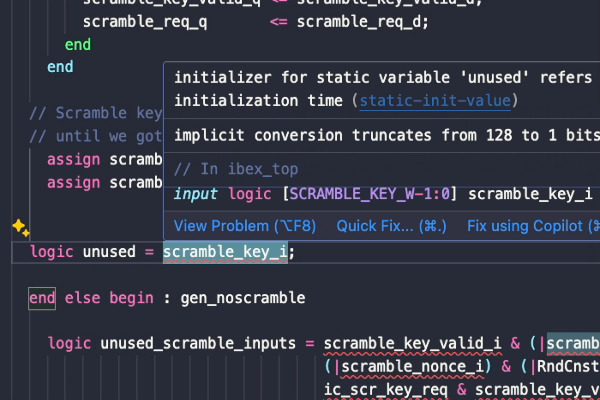Click View Problem in hover popup
The image size is (600, 400).
[x=245, y=226]
